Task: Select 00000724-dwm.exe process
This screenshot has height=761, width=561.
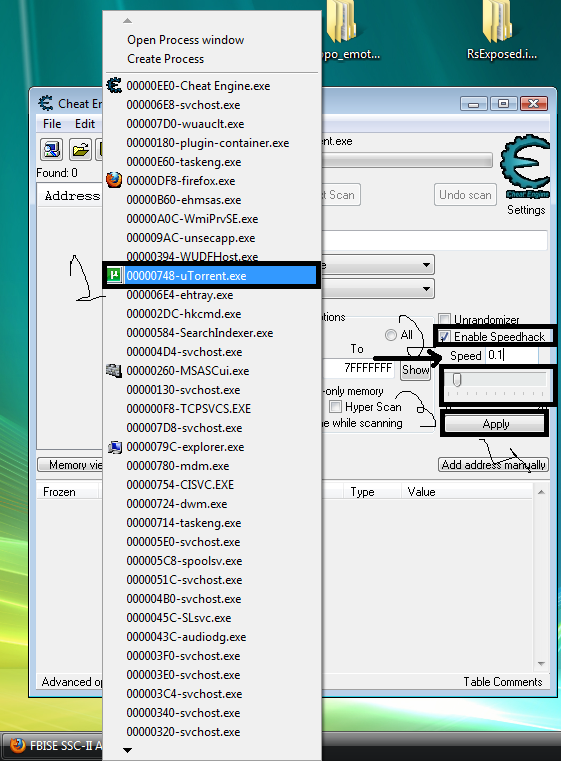Action: (211, 504)
